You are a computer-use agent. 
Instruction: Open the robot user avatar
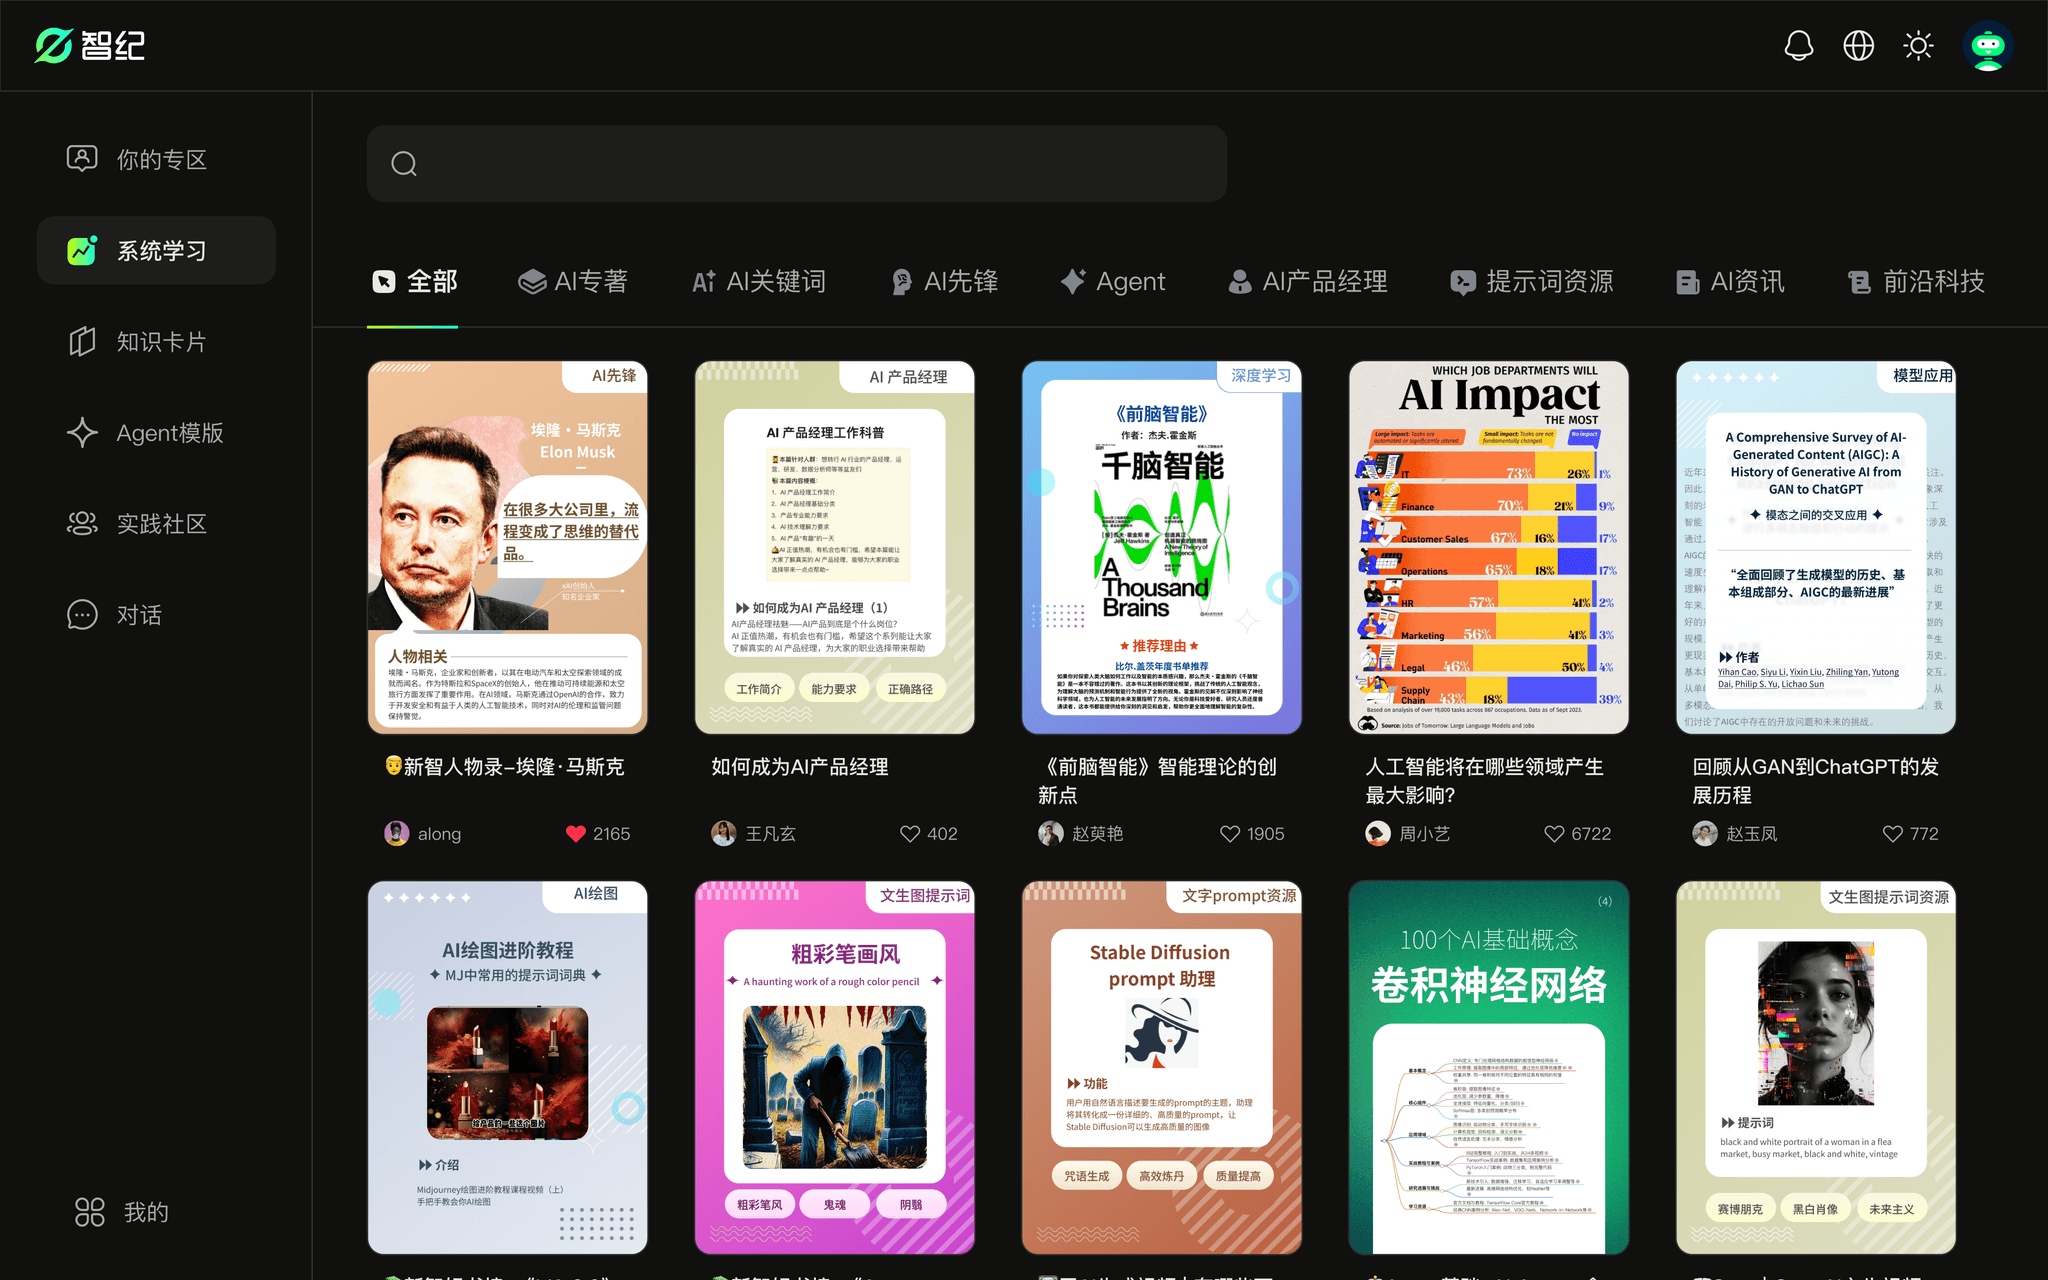point(1987,46)
